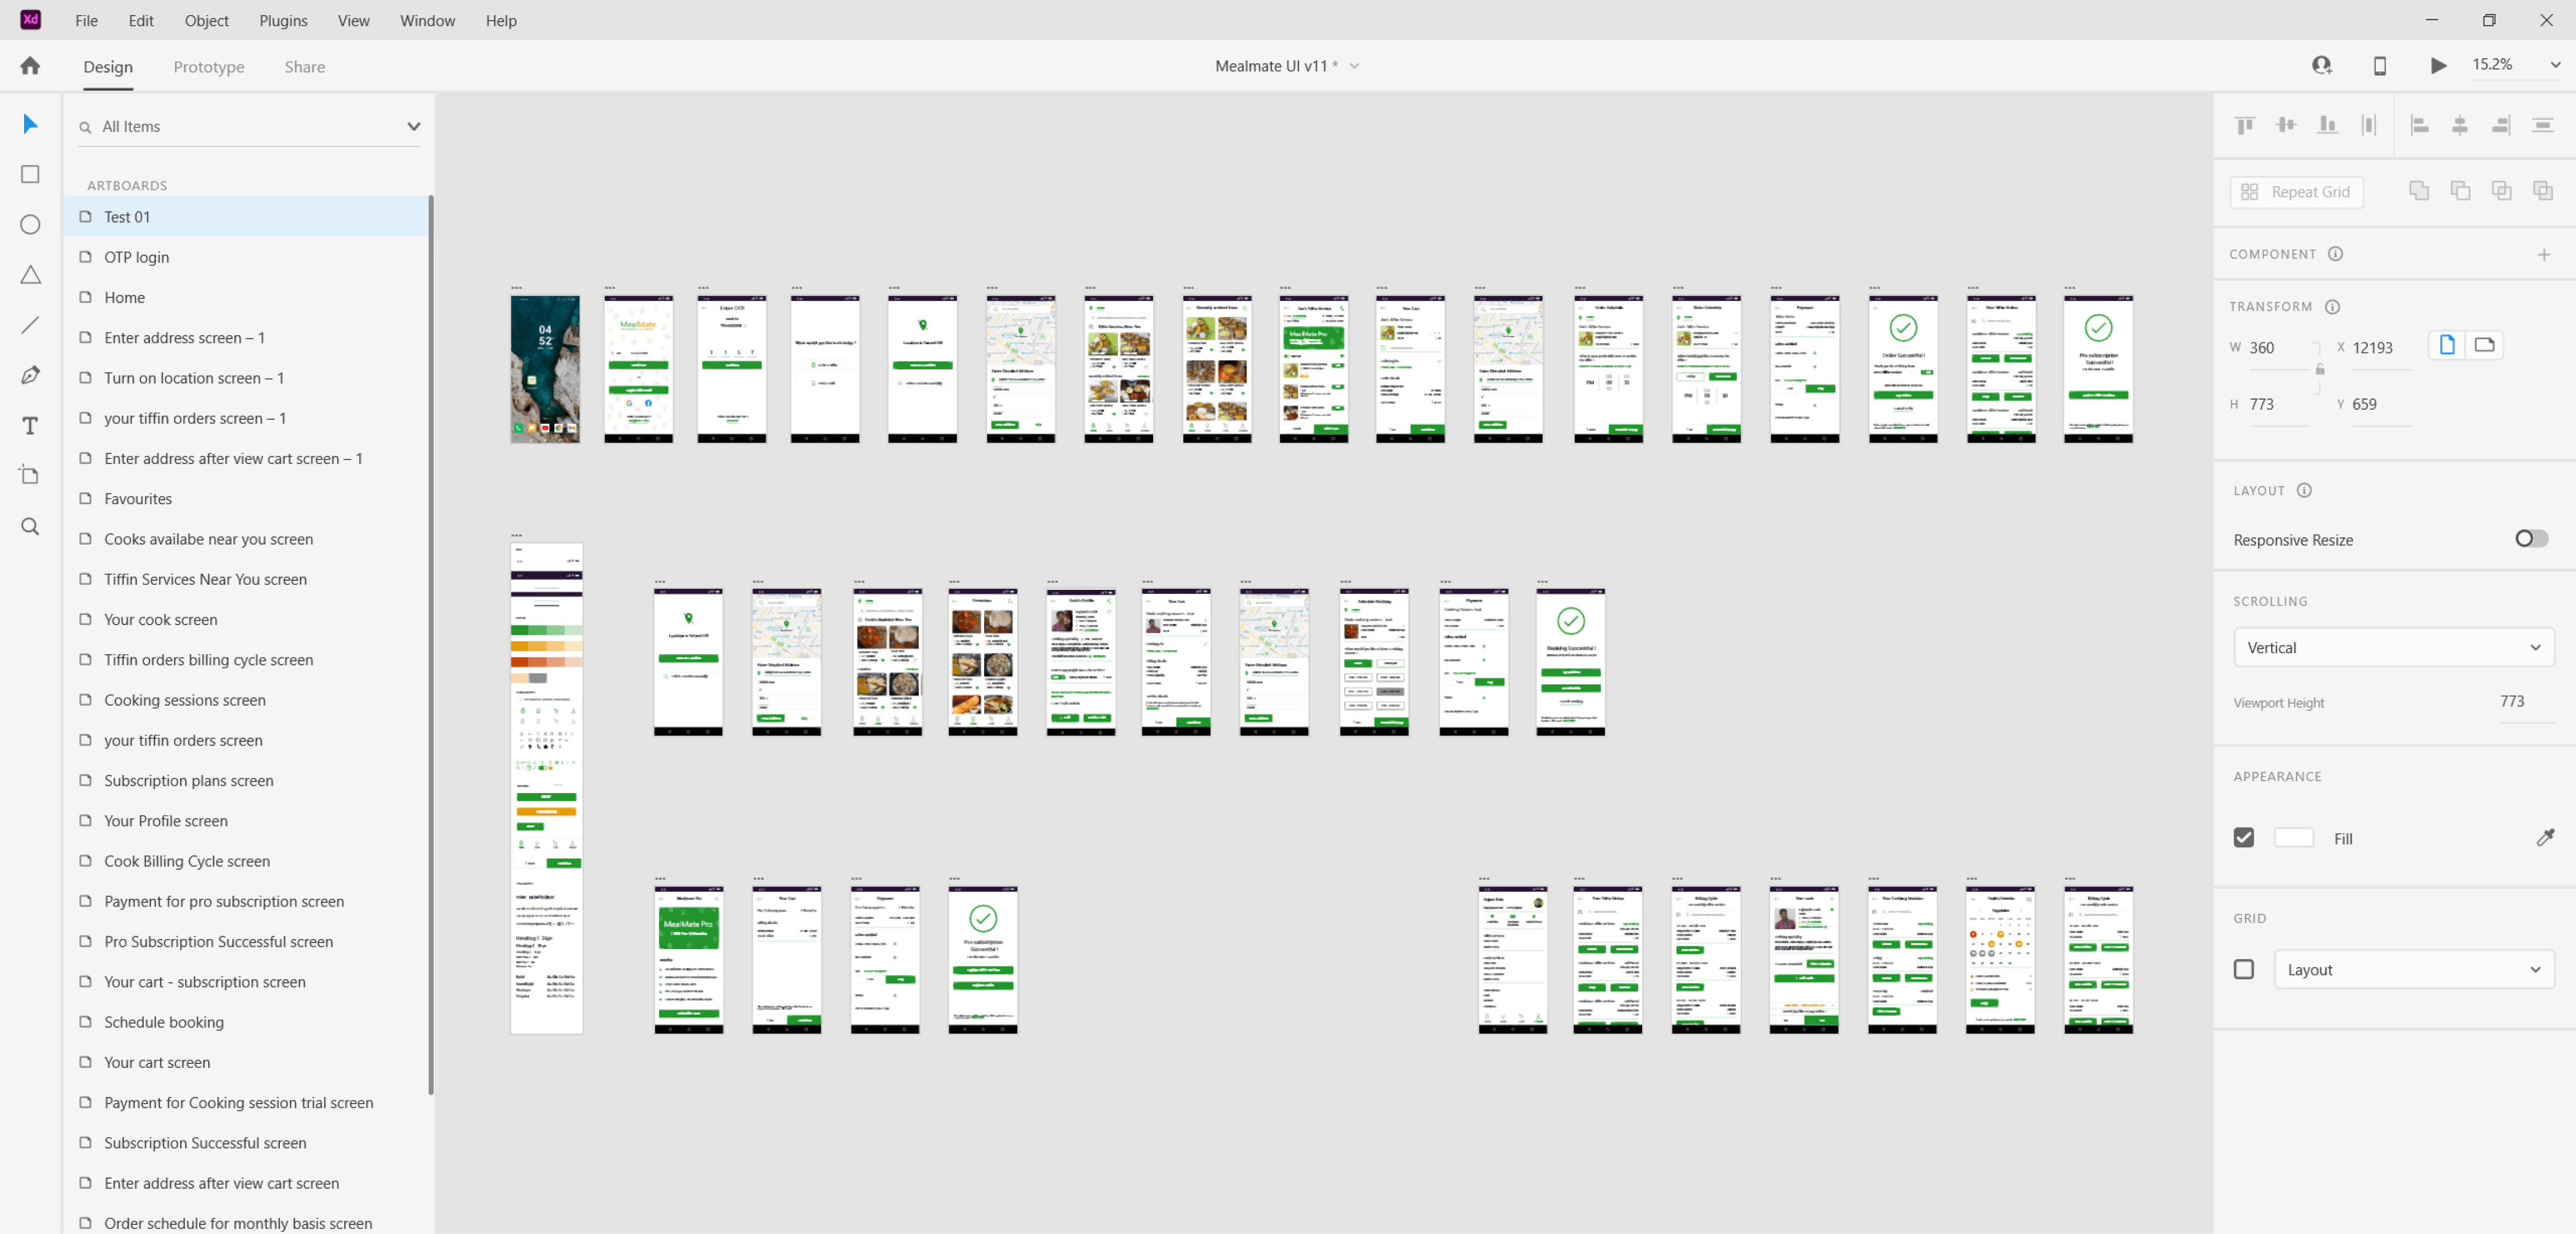The height and width of the screenshot is (1234, 2576).
Task: Click the white Fill color swatch
Action: 2293,838
